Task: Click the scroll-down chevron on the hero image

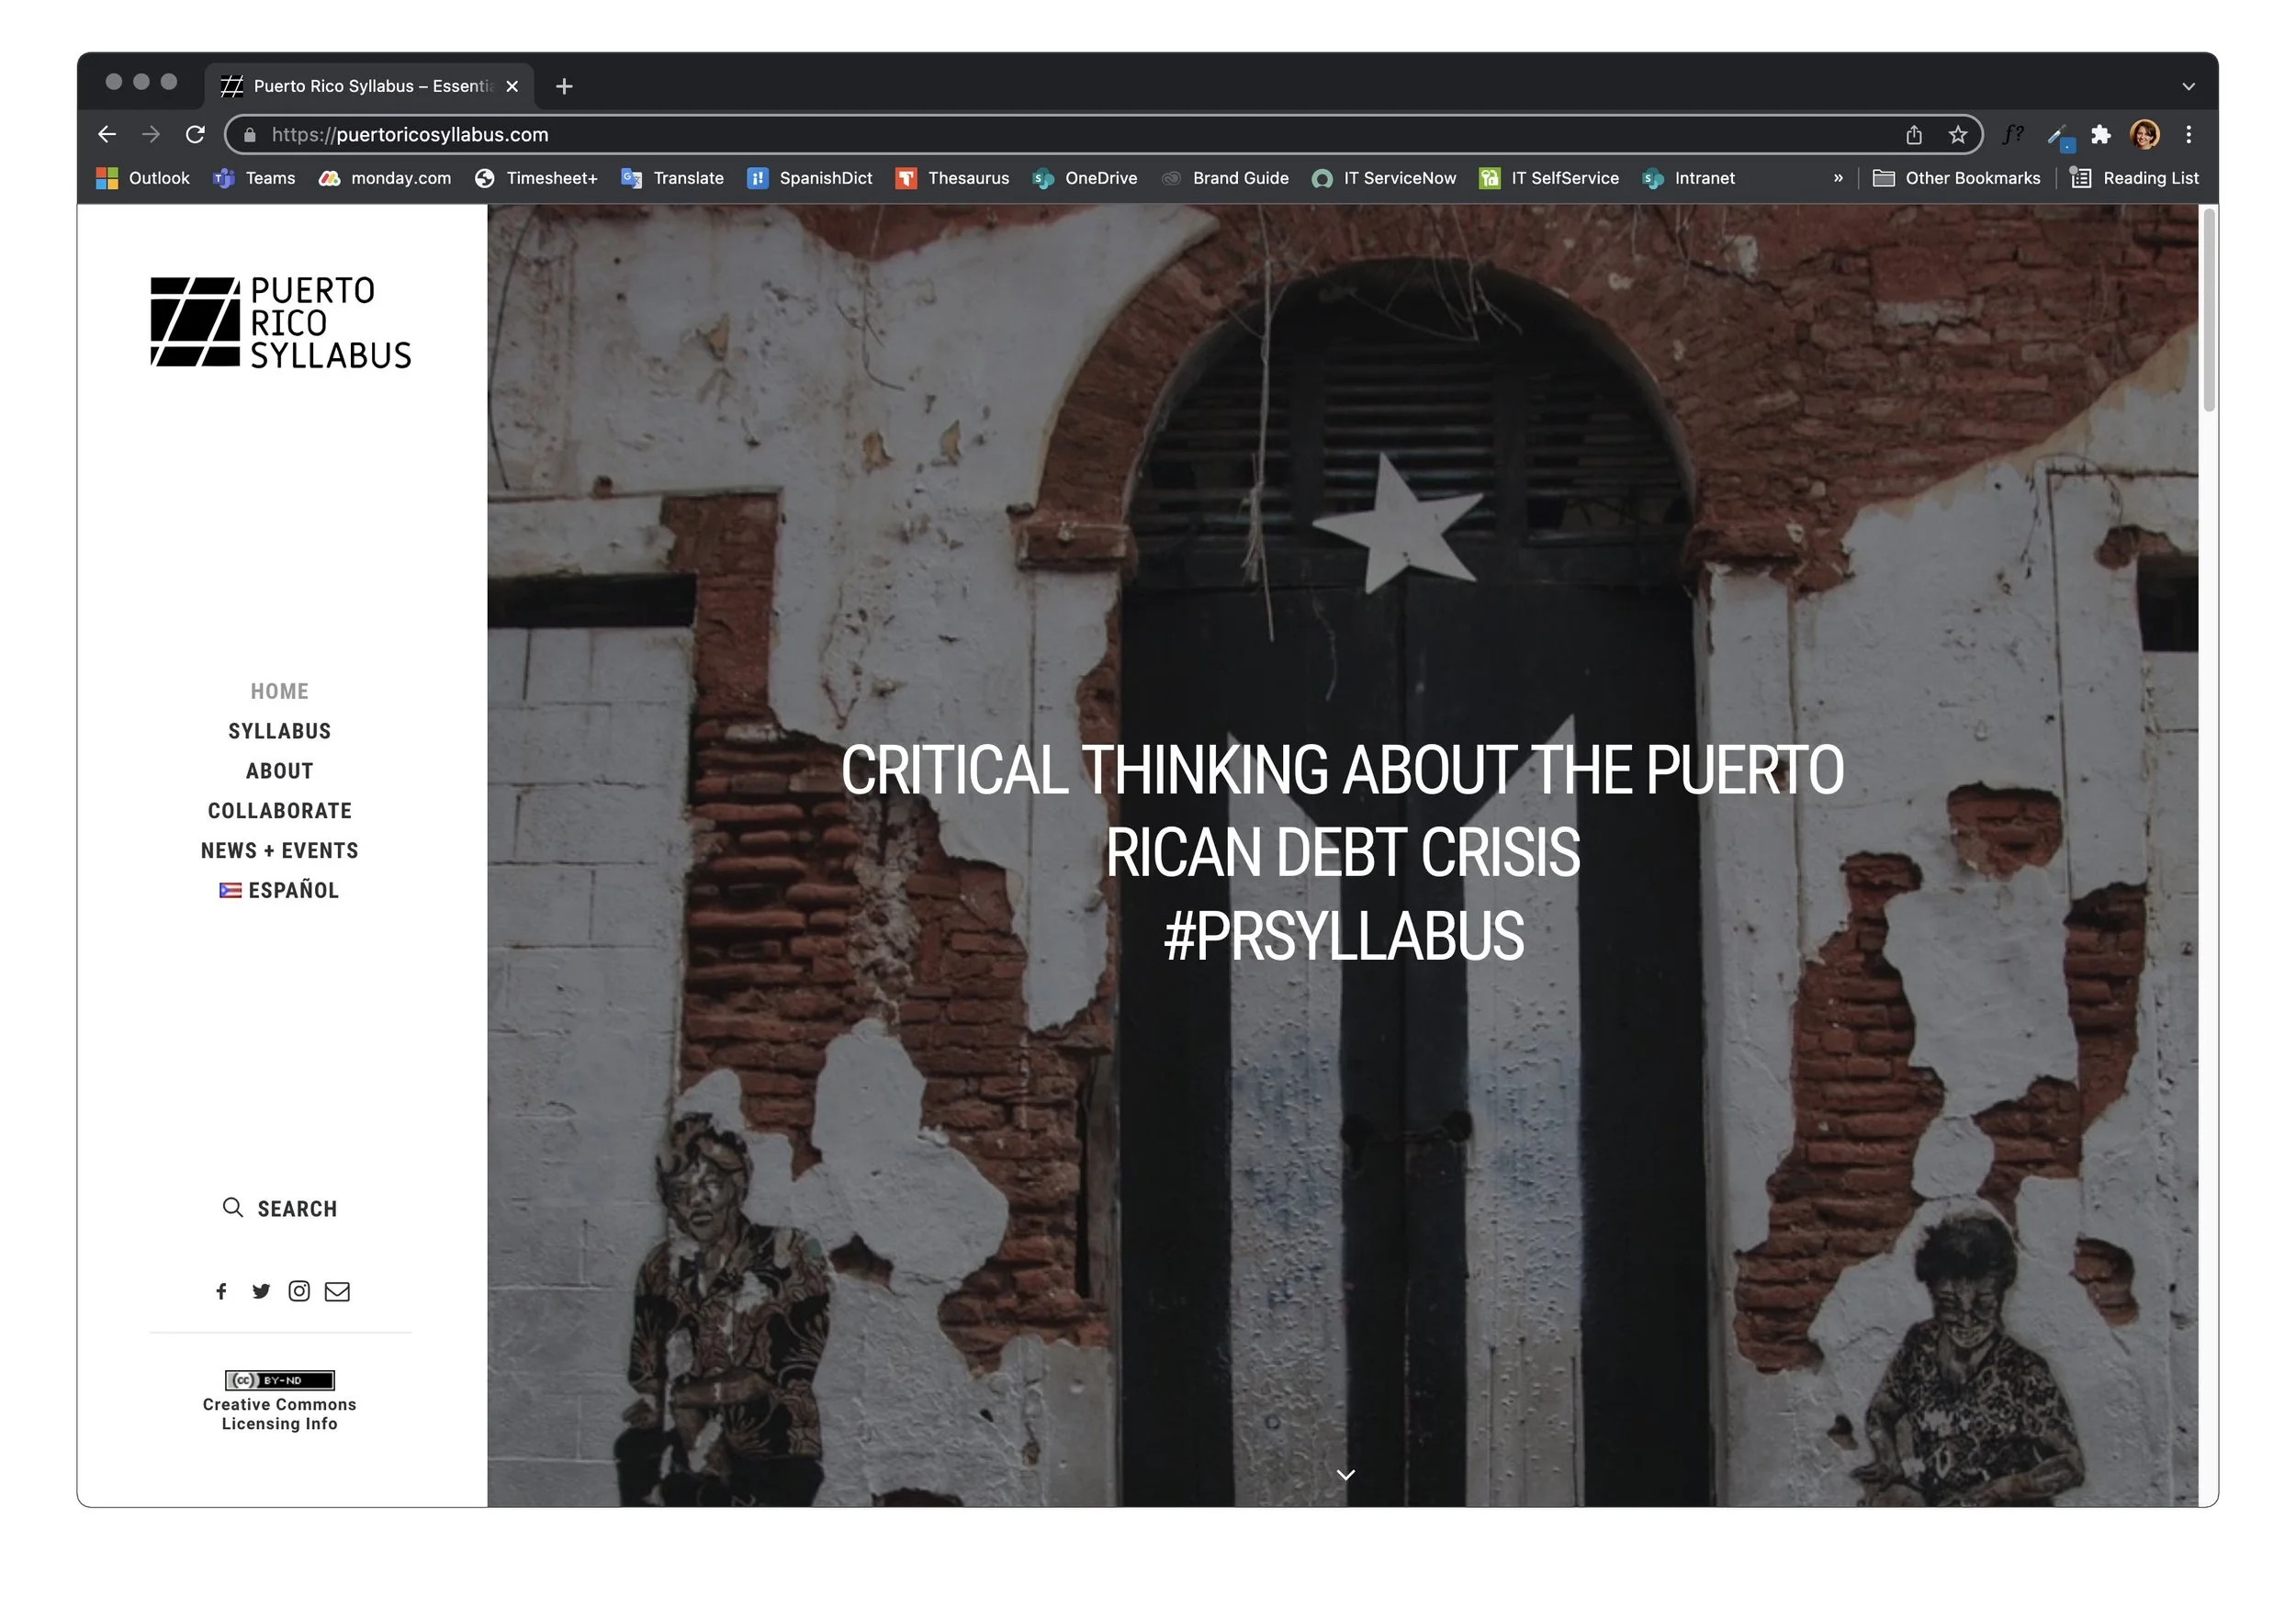Action: point(1346,1474)
